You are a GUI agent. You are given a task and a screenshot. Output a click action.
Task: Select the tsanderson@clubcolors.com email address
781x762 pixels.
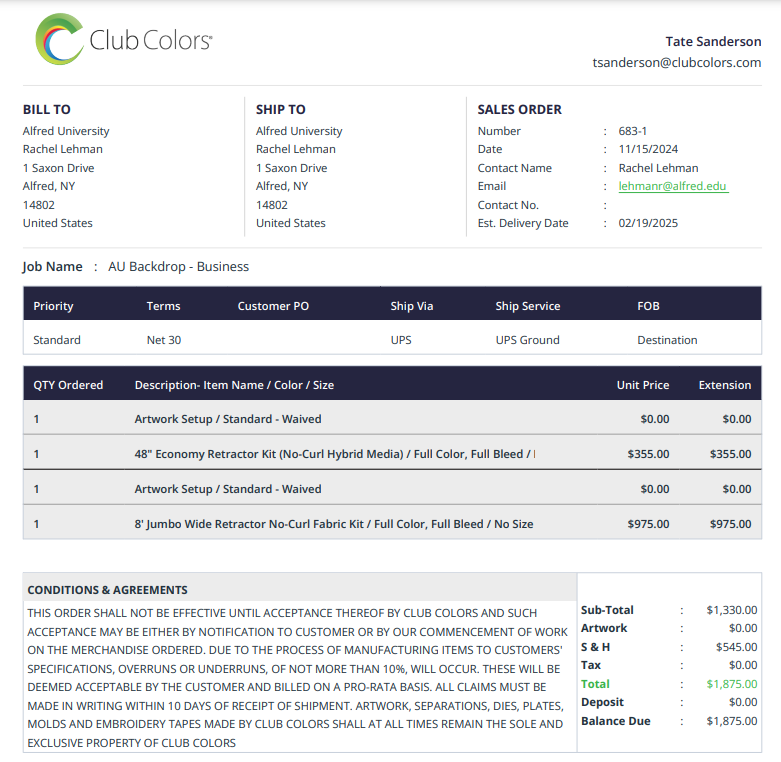point(676,63)
